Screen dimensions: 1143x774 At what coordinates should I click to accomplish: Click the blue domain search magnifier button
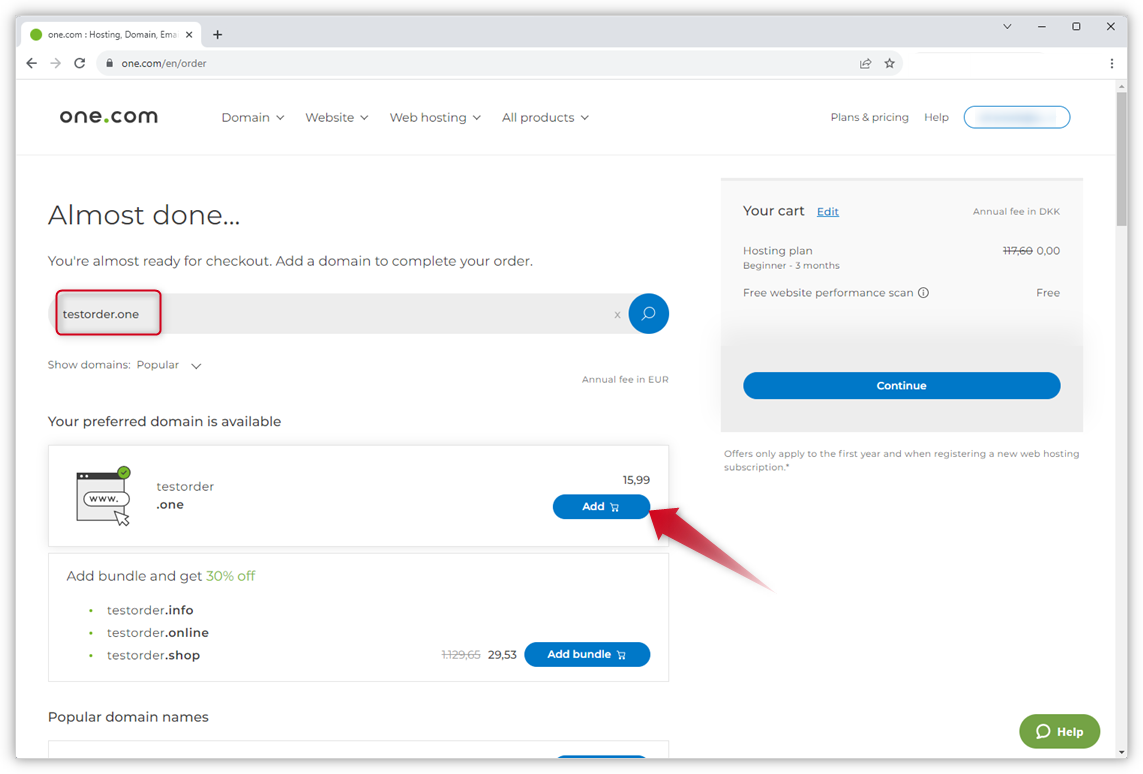point(648,314)
